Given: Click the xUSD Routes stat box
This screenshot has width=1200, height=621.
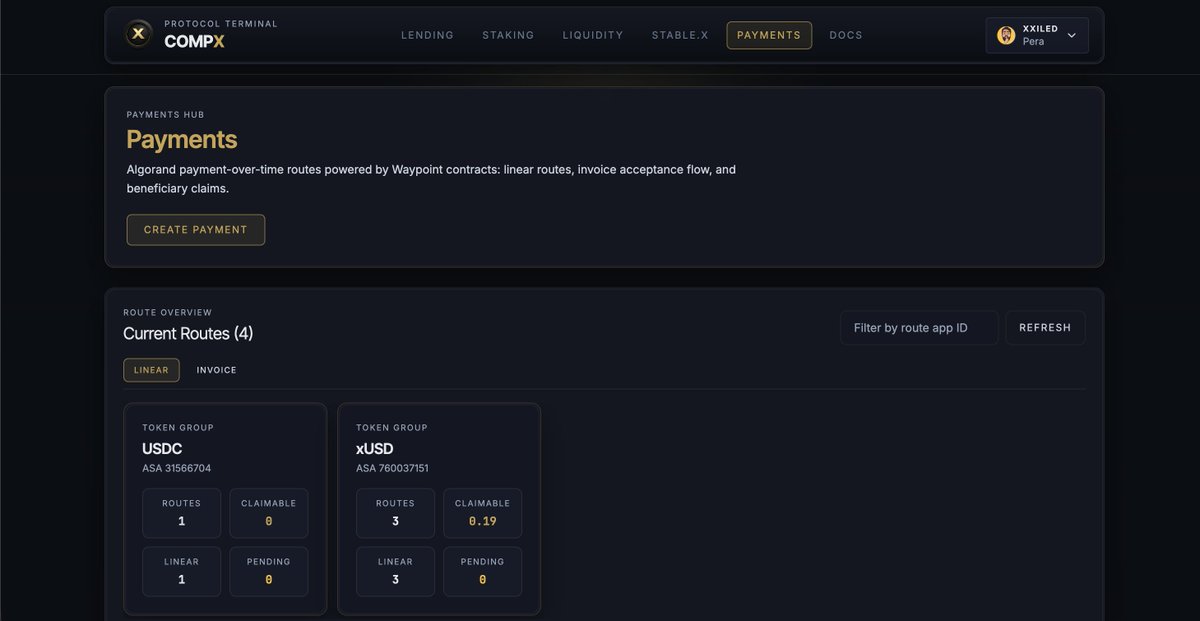Looking at the screenshot, I should 396,513.
